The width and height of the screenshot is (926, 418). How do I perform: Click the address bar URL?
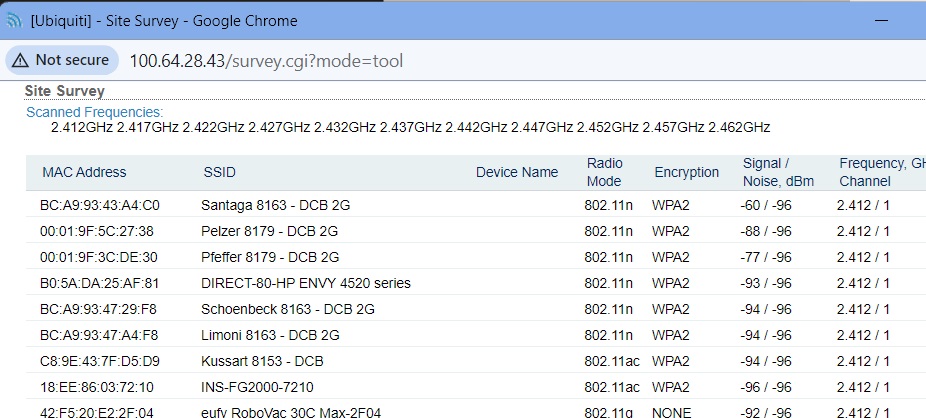[x=265, y=61]
